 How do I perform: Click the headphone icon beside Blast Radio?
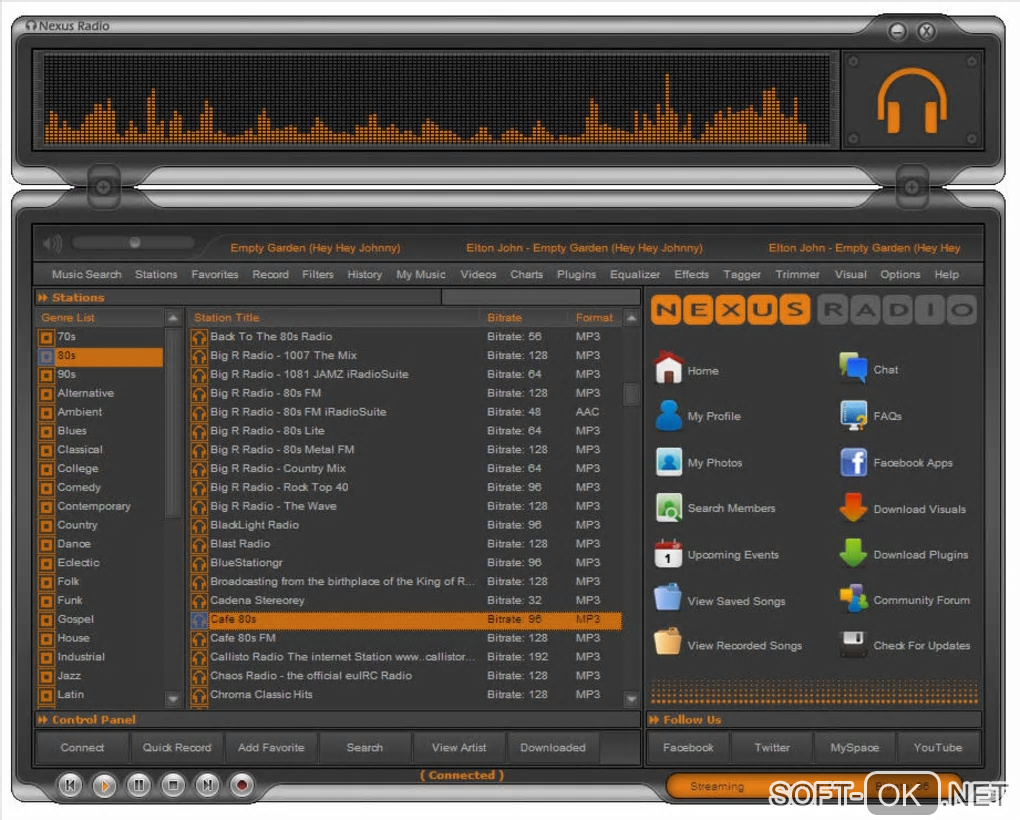click(x=199, y=544)
